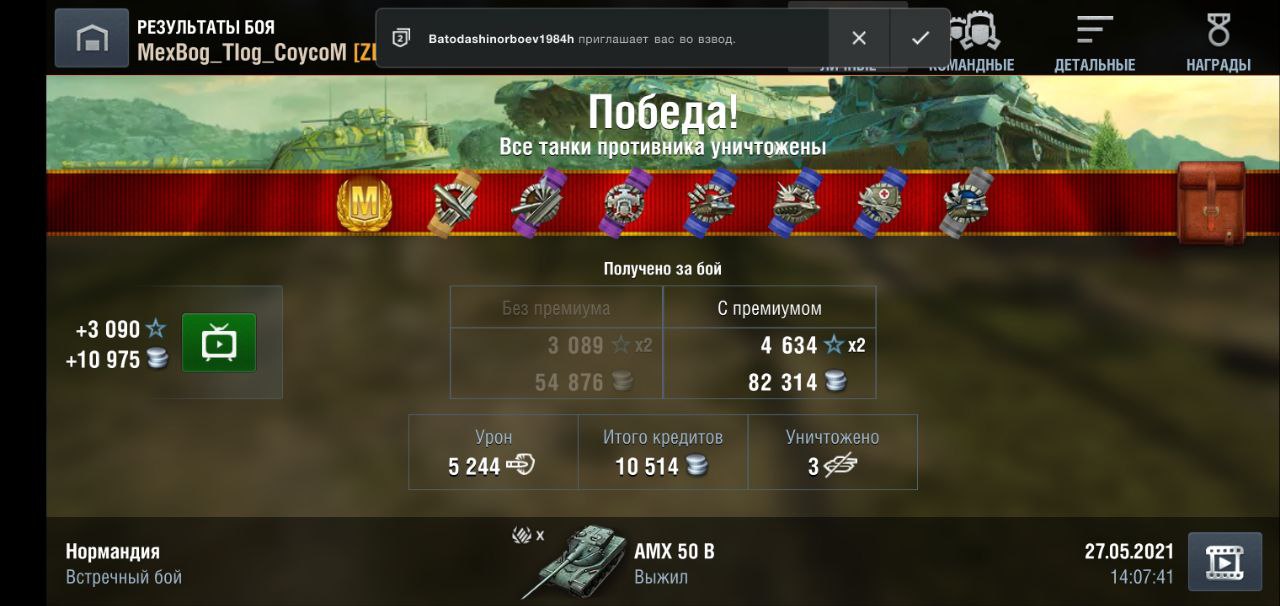This screenshot has width=1280, height=606.
Task: Open the garage home icon
Action: tap(91, 38)
